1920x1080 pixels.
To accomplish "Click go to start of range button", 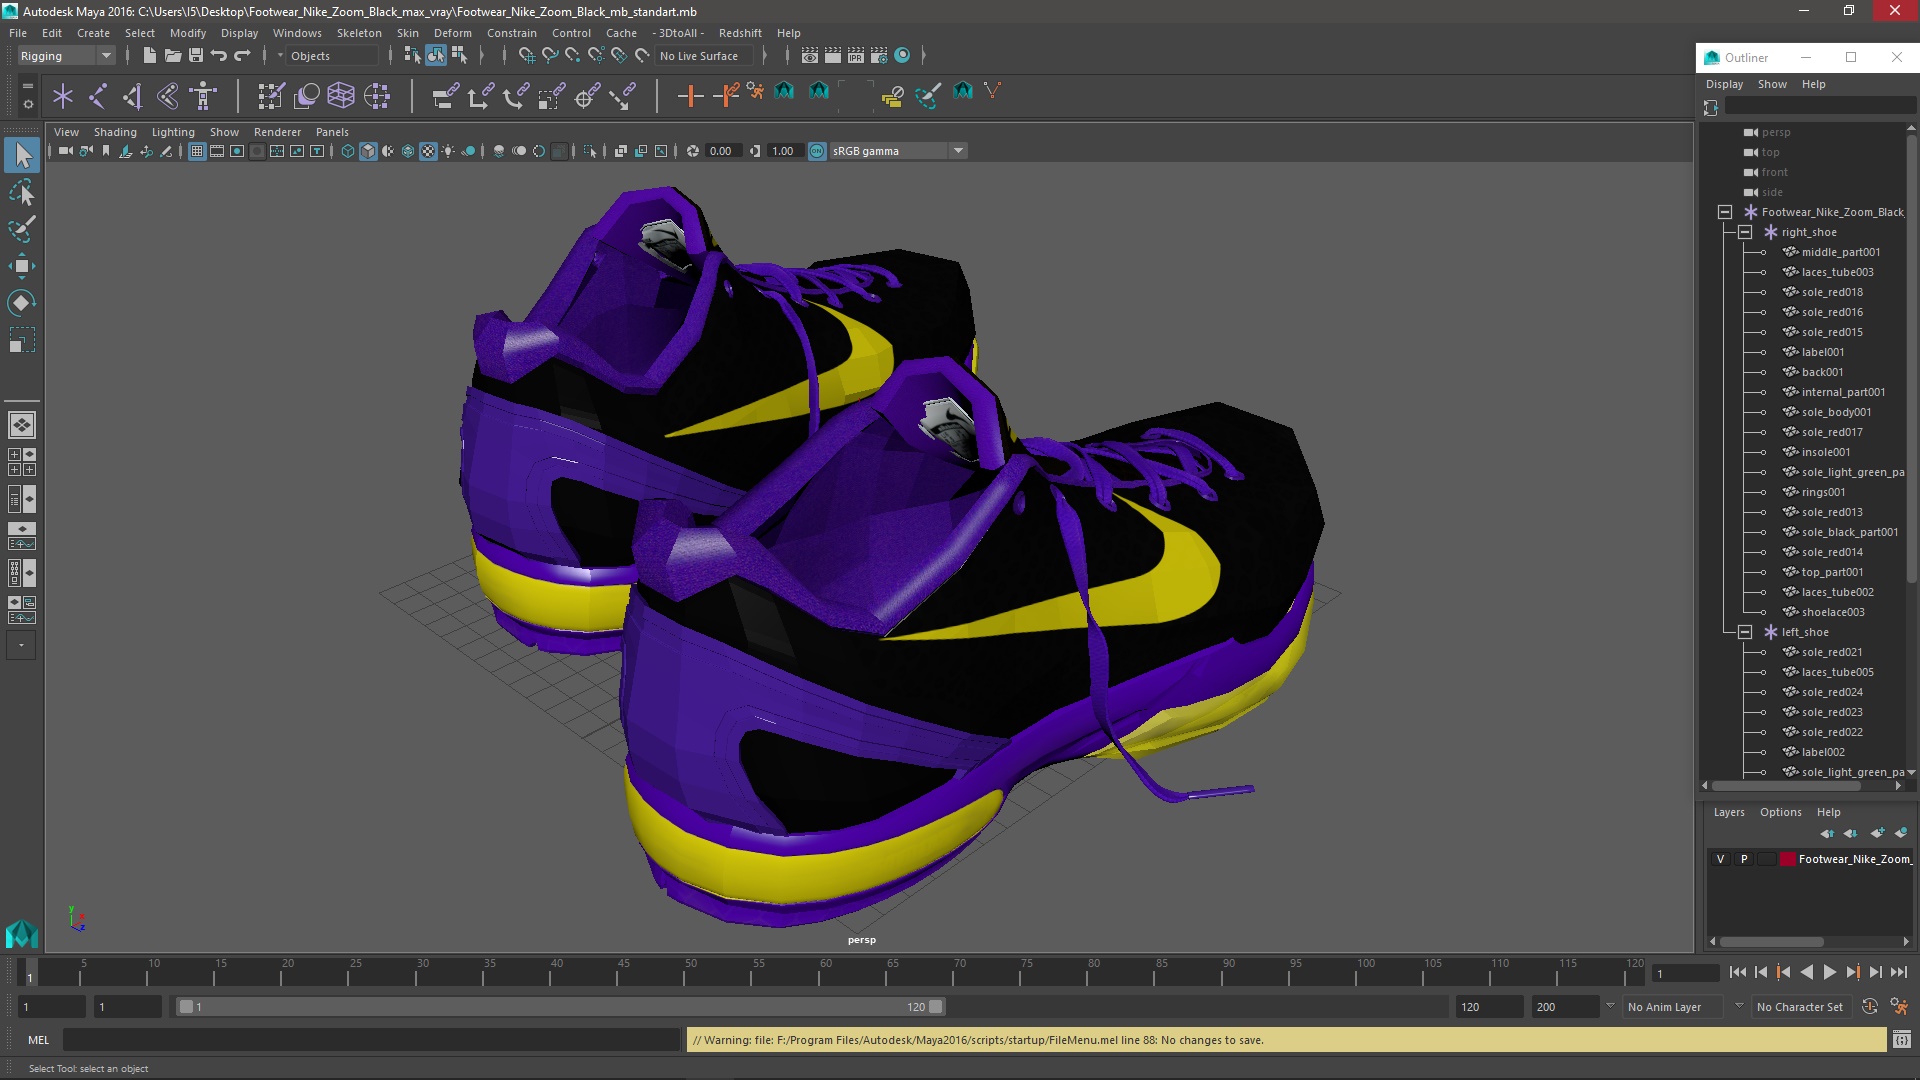I will 1737,972.
